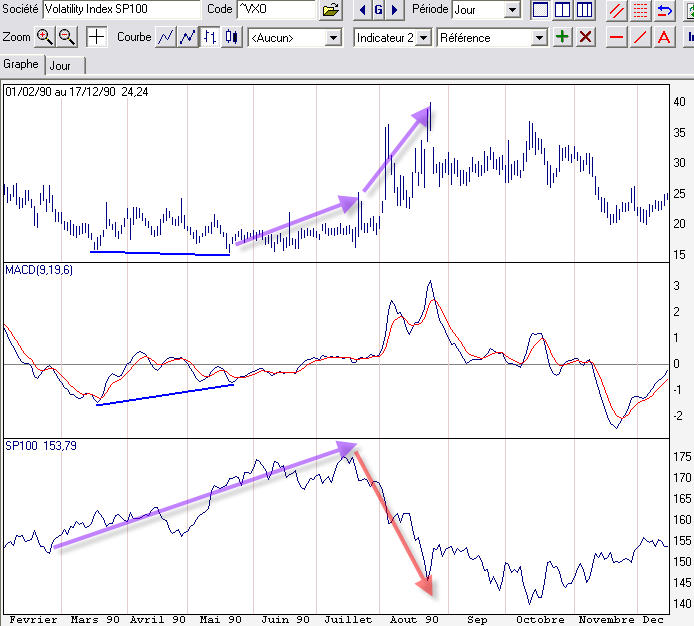Click the Avril 90 axis label
This screenshot has height=626, width=694.
157,619
